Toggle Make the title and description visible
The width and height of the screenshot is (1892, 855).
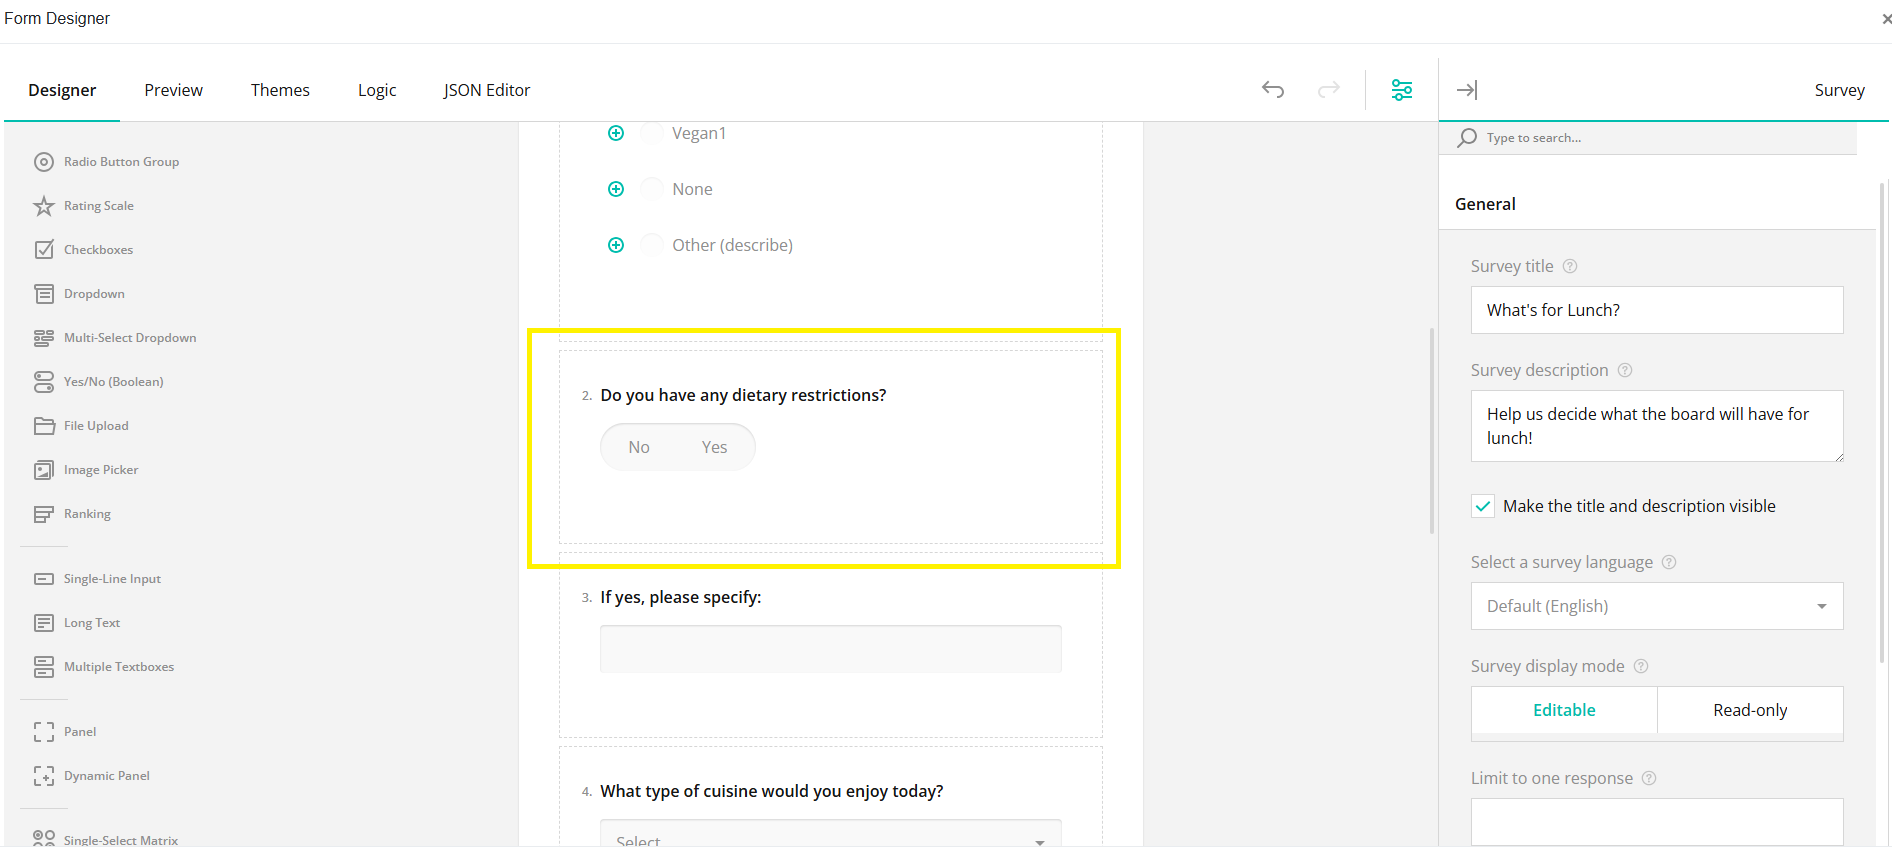[x=1483, y=506]
